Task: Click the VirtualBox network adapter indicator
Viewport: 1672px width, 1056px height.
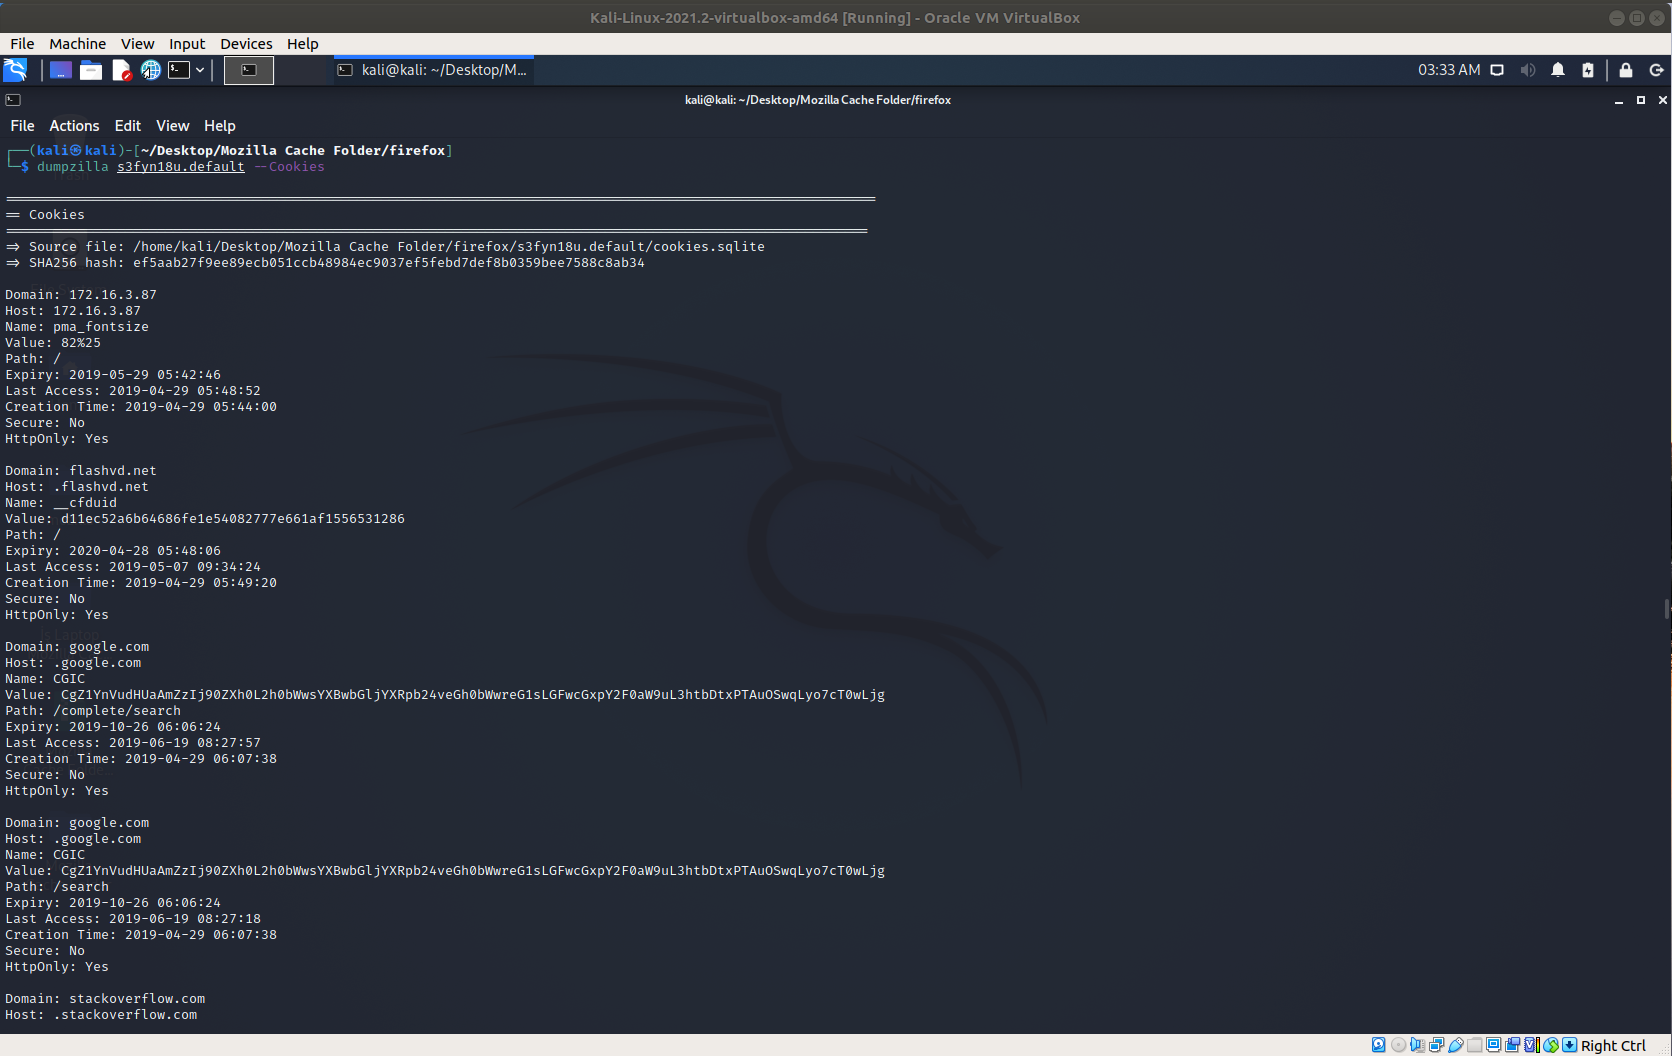Action: click(1436, 1045)
